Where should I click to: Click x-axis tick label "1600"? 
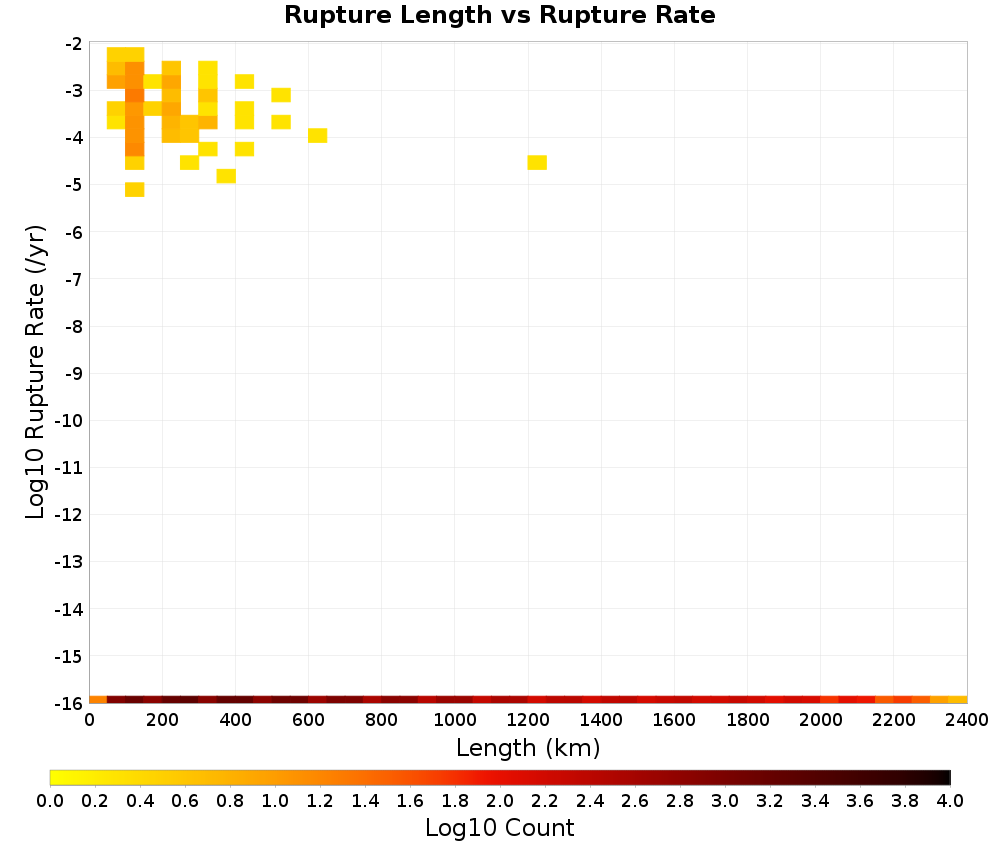(674, 720)
